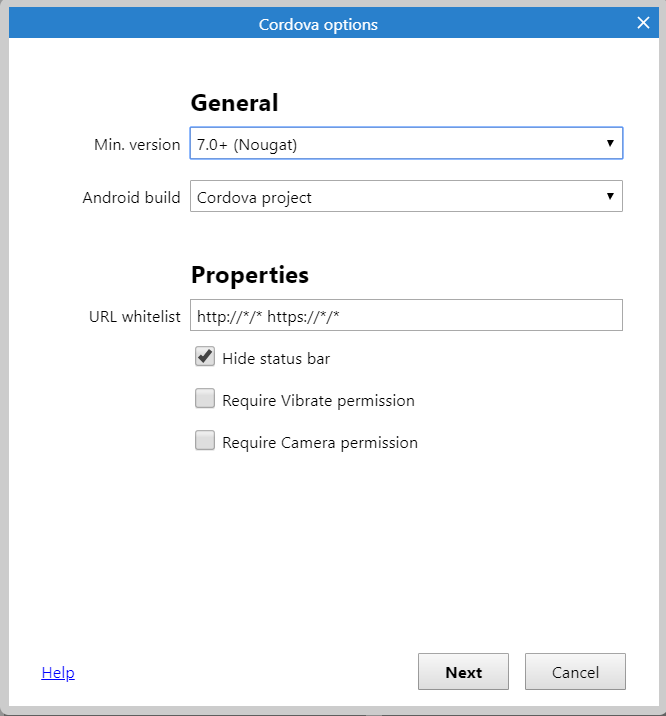This screenshot has height=716, width=666.
Task: Uncheck the Hide status bar checkbox
Action: click(205, 357)
